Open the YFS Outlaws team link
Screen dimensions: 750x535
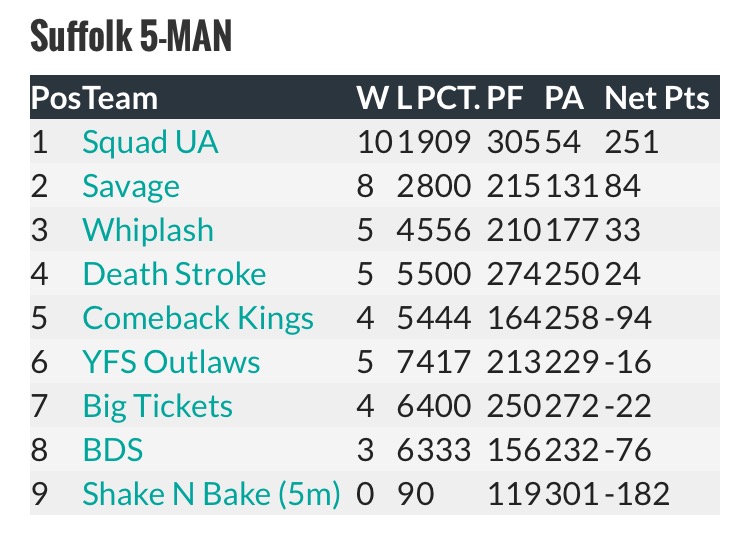[171, 362]
